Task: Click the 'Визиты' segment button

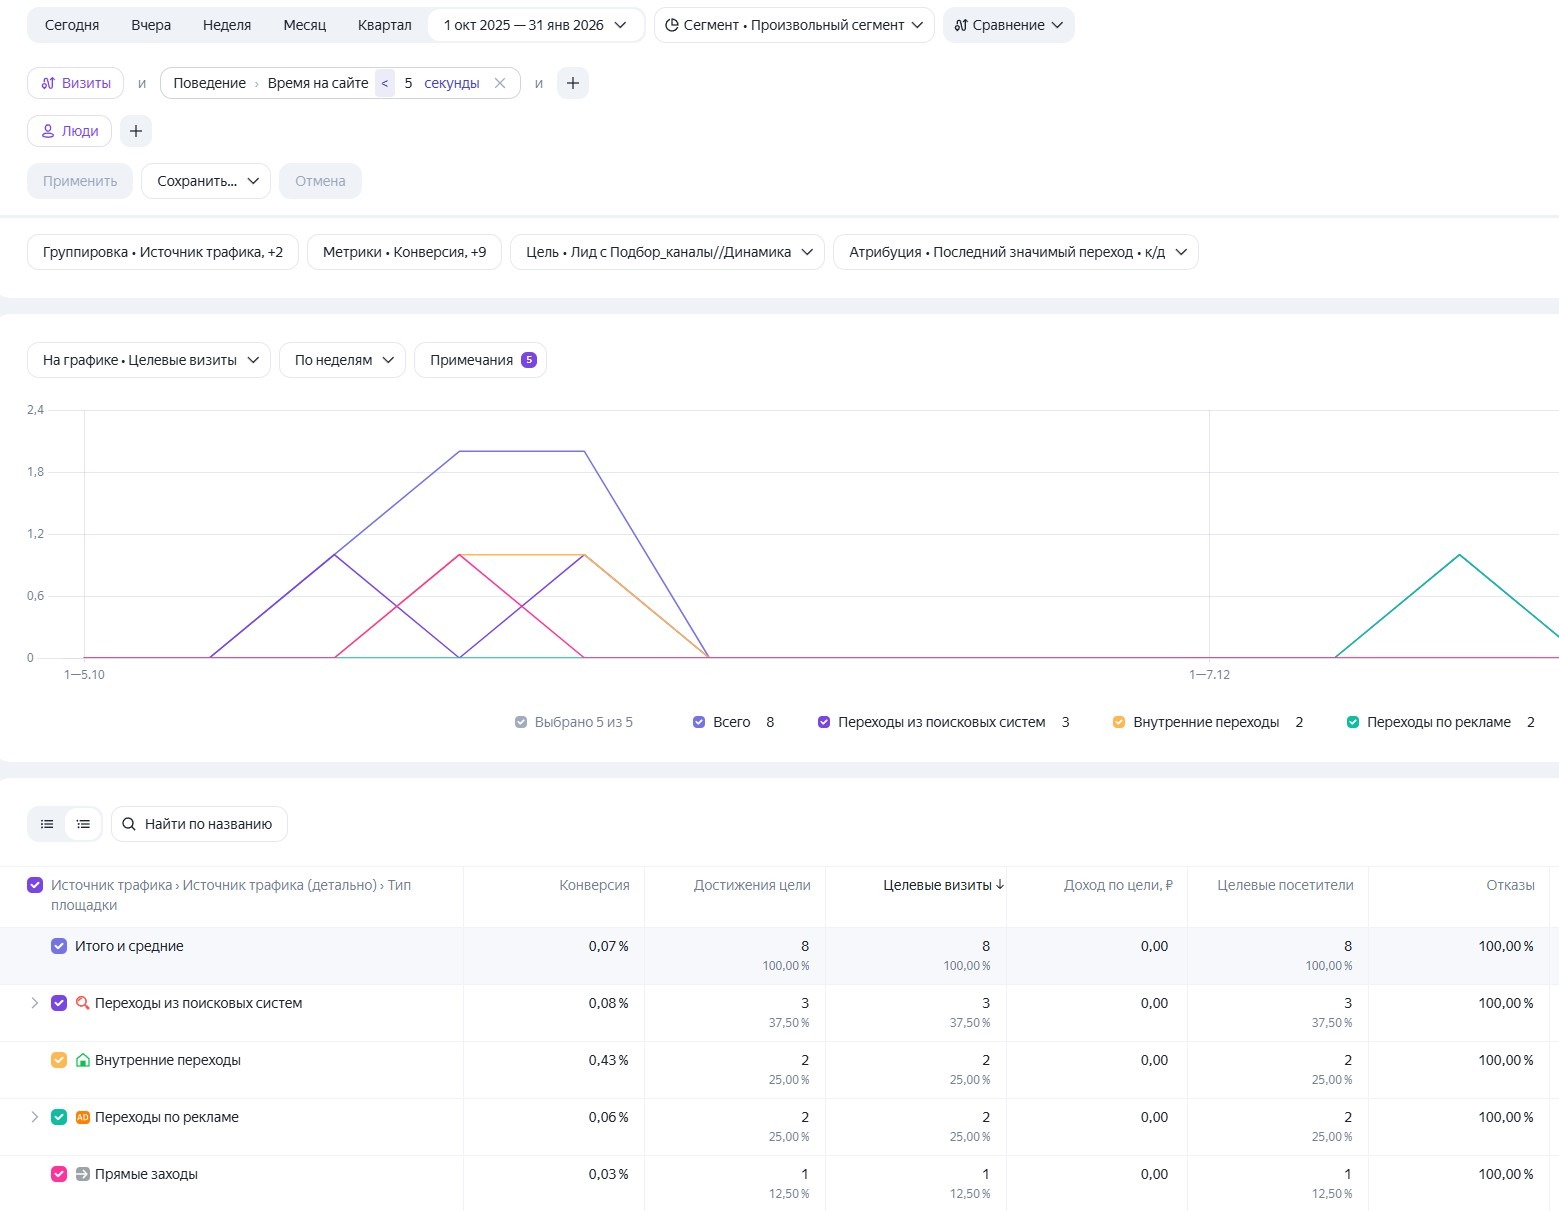Action: (x=75, y=83)
